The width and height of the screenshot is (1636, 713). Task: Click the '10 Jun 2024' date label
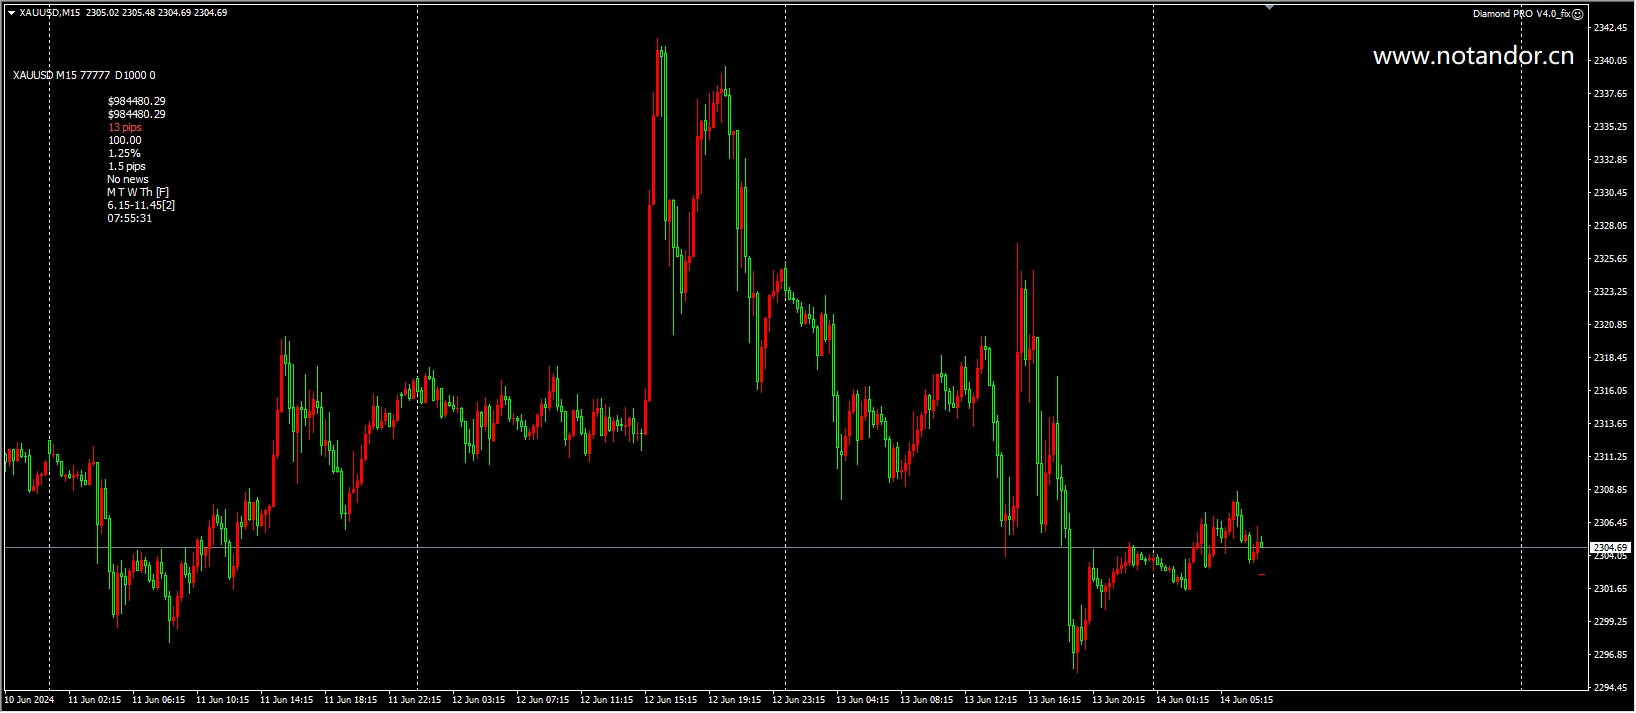click(x=30, y=700)
